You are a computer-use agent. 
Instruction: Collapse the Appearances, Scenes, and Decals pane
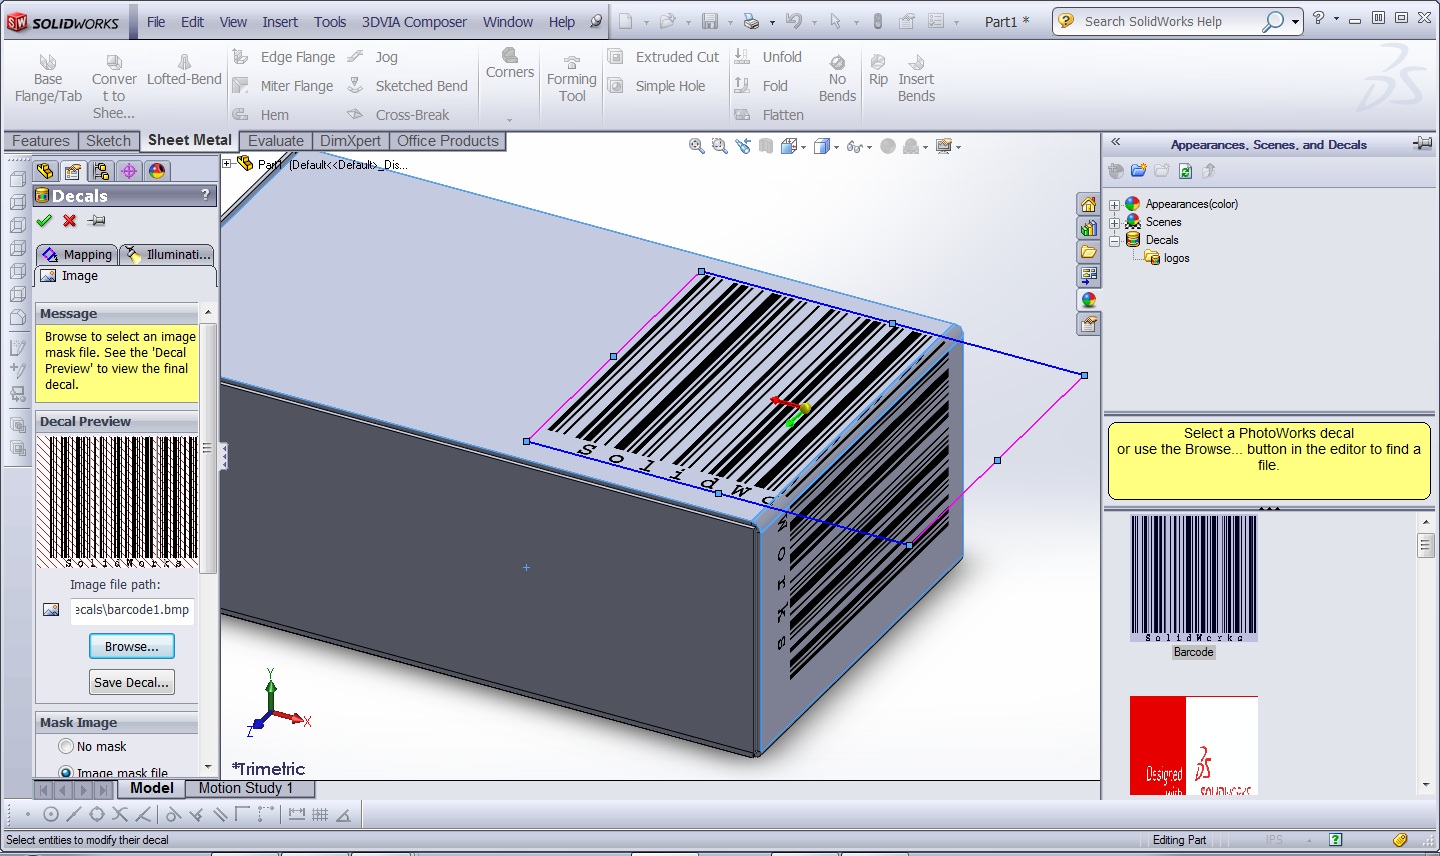1116,143
